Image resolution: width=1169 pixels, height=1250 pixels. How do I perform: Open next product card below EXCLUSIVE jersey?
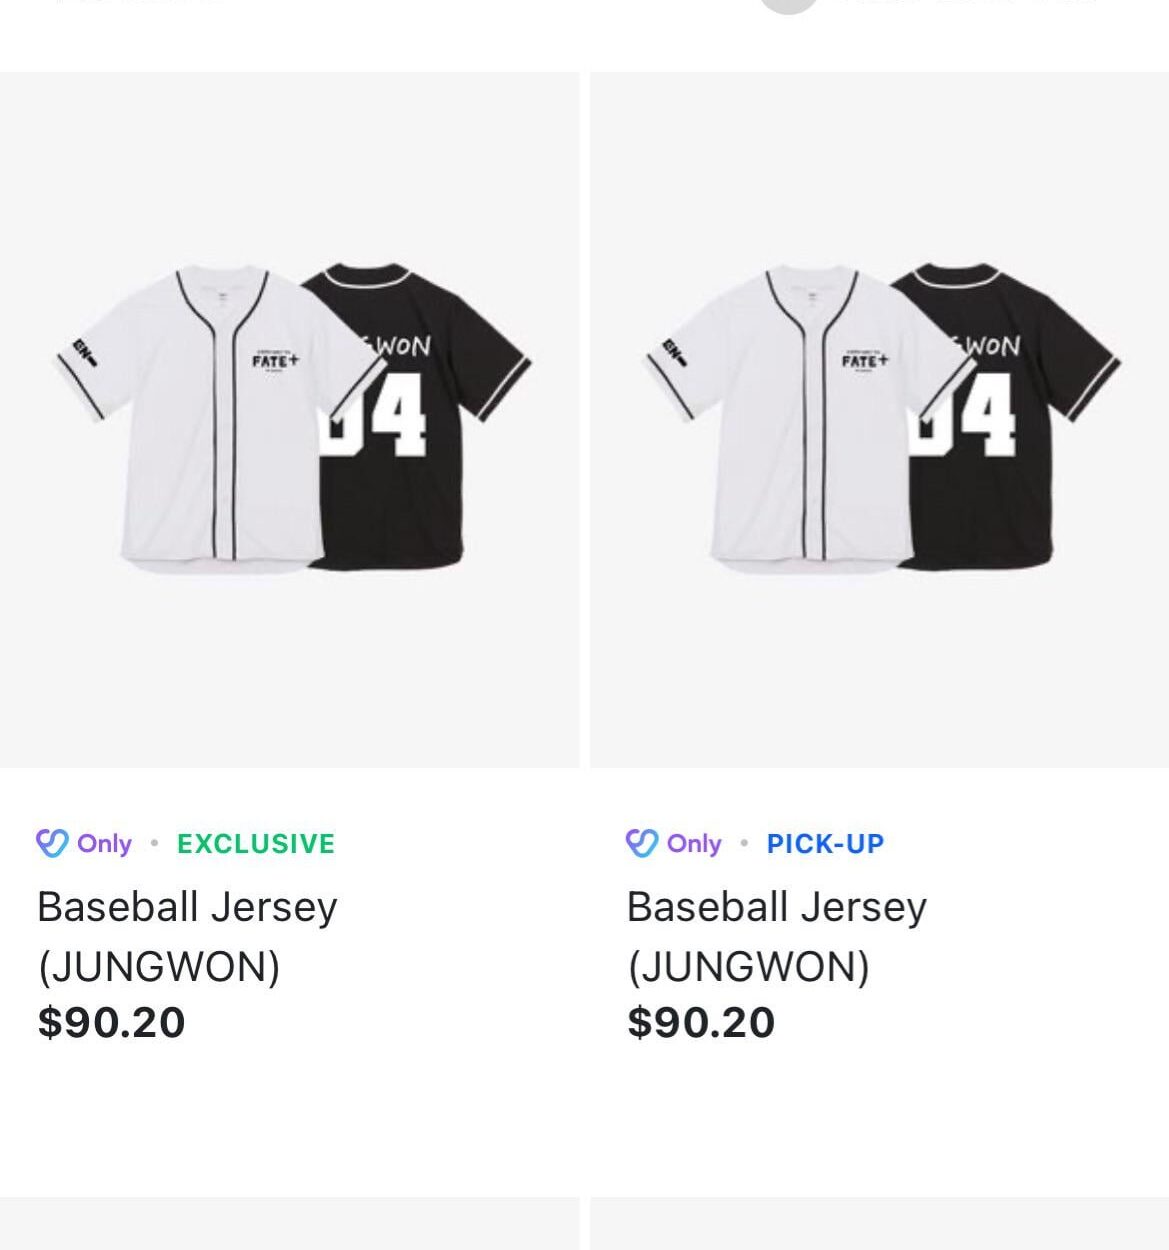pyautogui.click(x=289, y=1224)
